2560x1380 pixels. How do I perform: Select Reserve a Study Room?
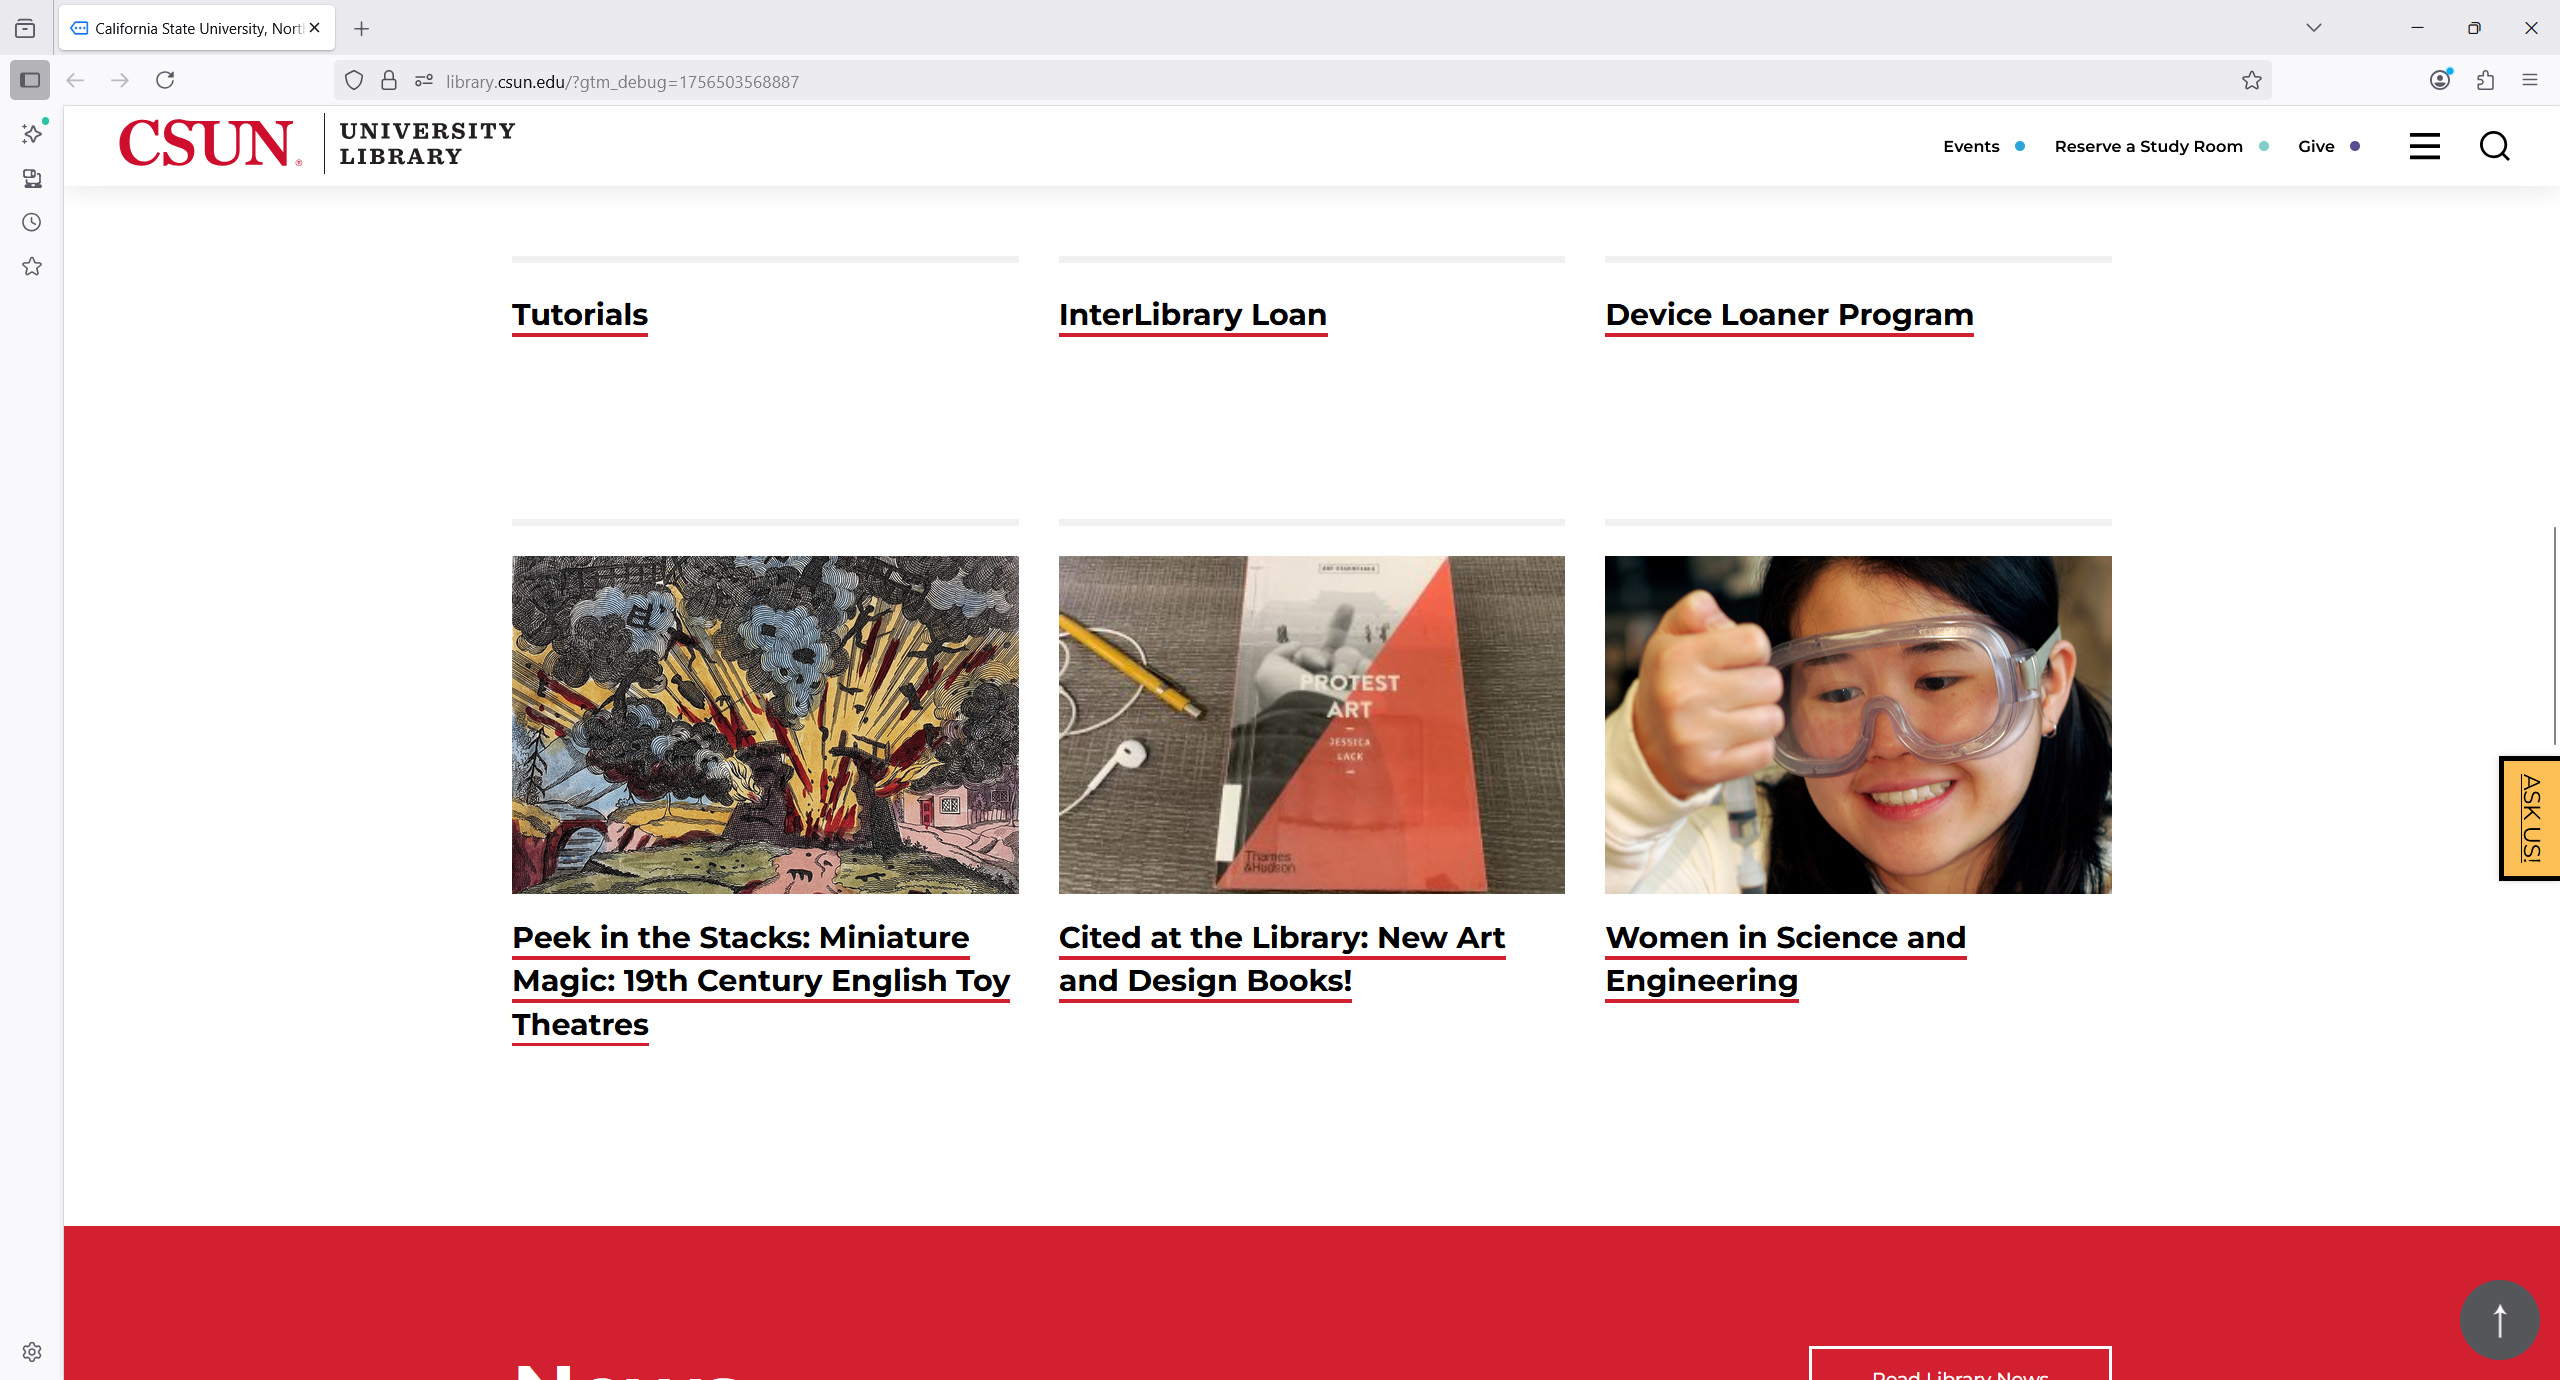2148,146
